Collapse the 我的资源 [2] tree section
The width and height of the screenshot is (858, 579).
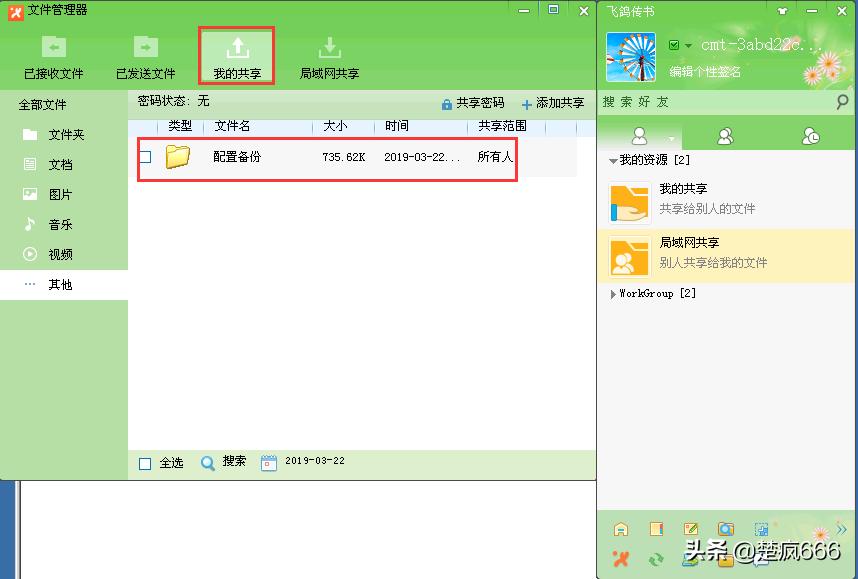pos(612,159)
